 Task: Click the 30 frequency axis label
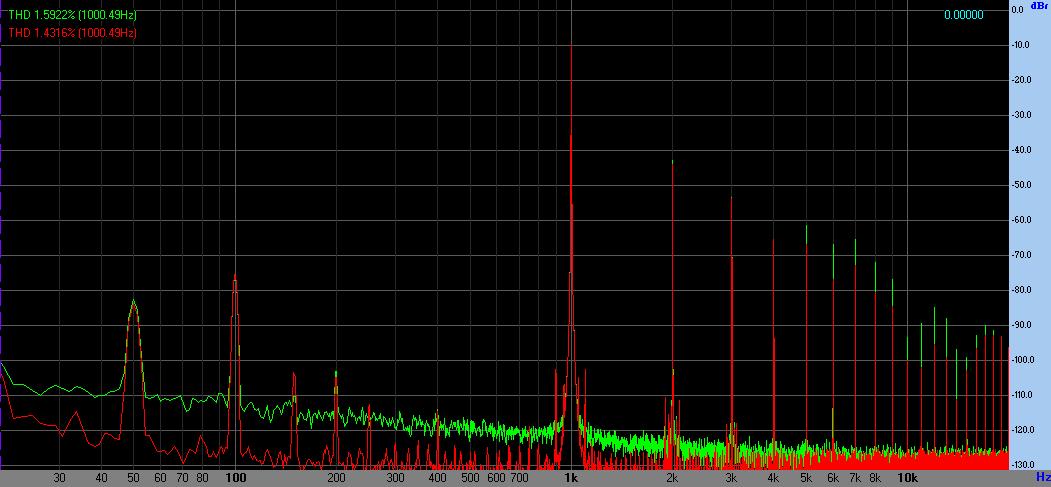click(60, 478)
